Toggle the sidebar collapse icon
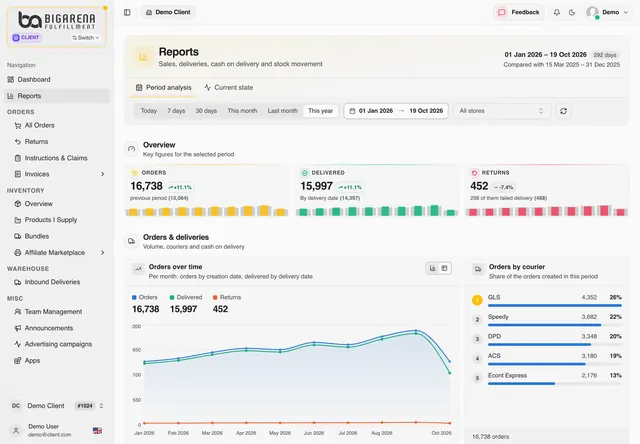The width and height of the screenshot is (640, 444). coord(127,12)
